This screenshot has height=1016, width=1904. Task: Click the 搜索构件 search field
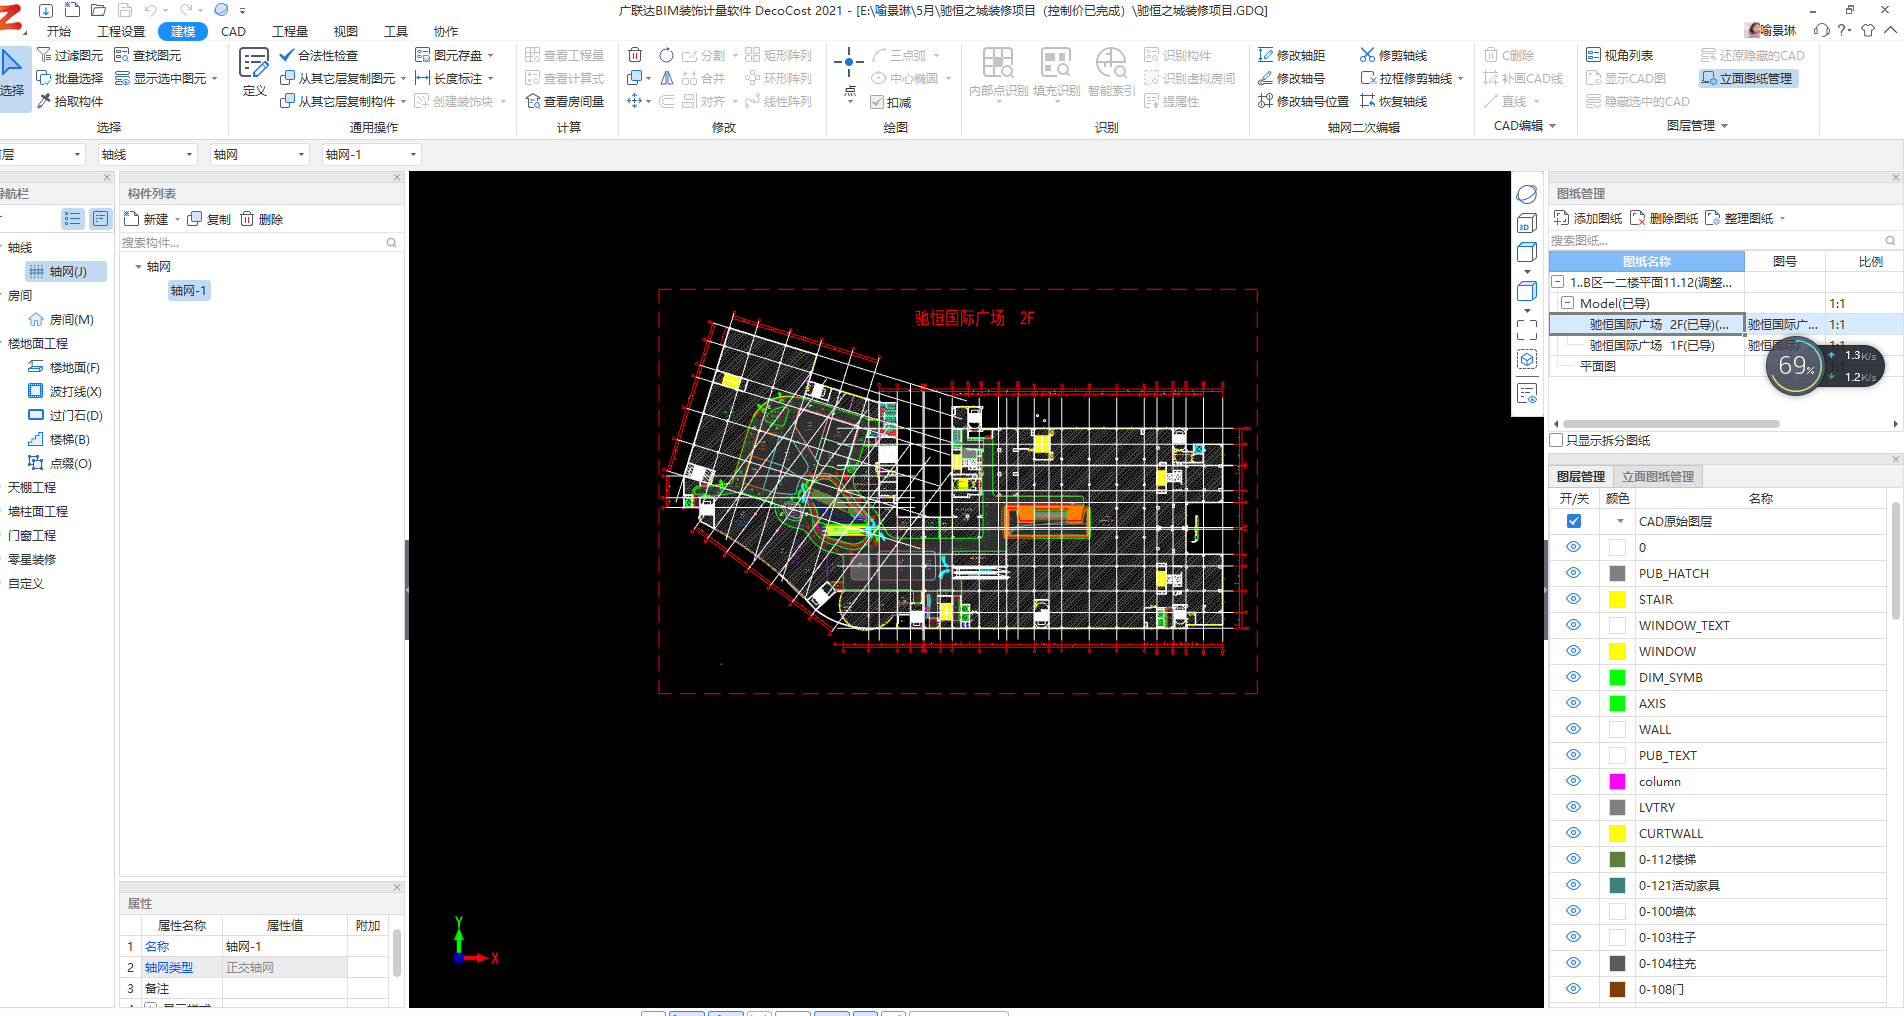(259, 242)
